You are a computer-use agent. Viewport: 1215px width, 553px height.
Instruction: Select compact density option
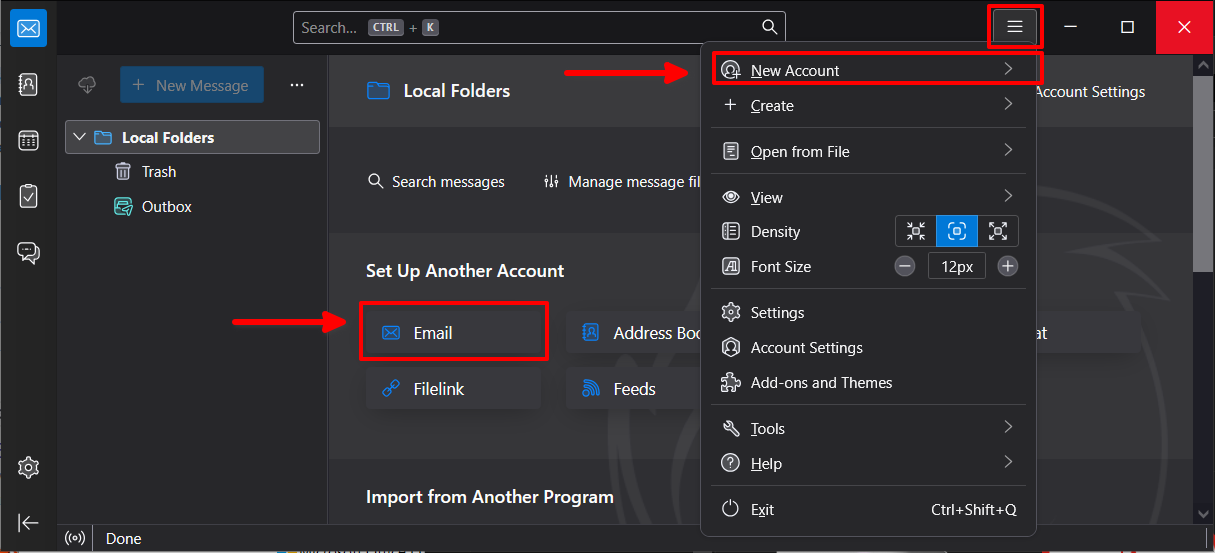[x=915, y=232]
